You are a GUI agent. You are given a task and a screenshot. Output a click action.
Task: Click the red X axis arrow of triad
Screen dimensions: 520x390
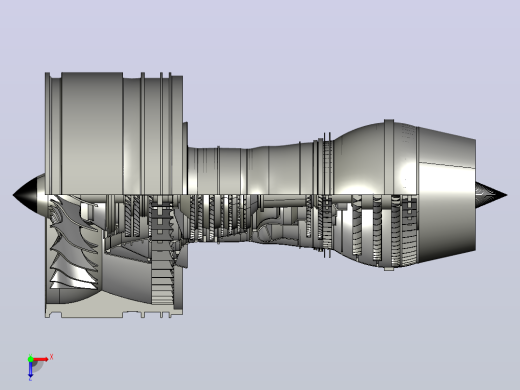pyautogui.click(x=41, y=359)
